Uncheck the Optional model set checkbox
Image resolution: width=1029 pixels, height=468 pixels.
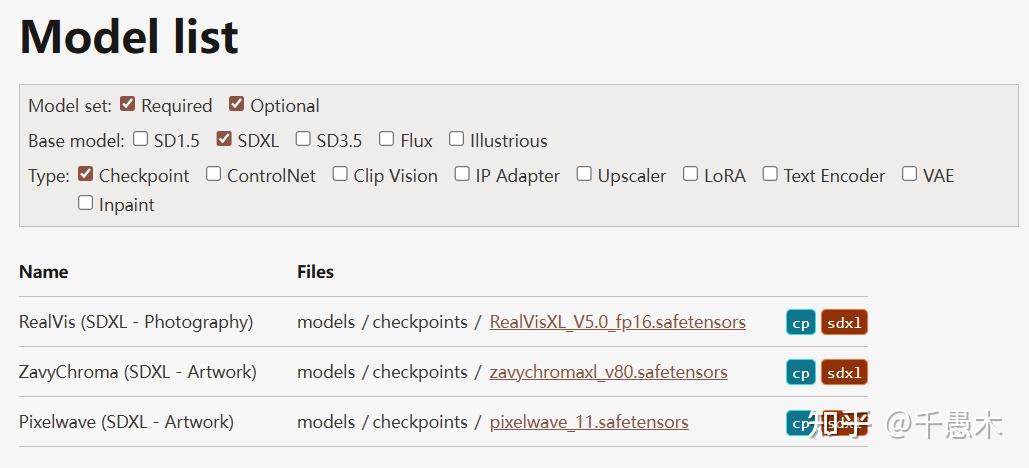pos(236,104)
